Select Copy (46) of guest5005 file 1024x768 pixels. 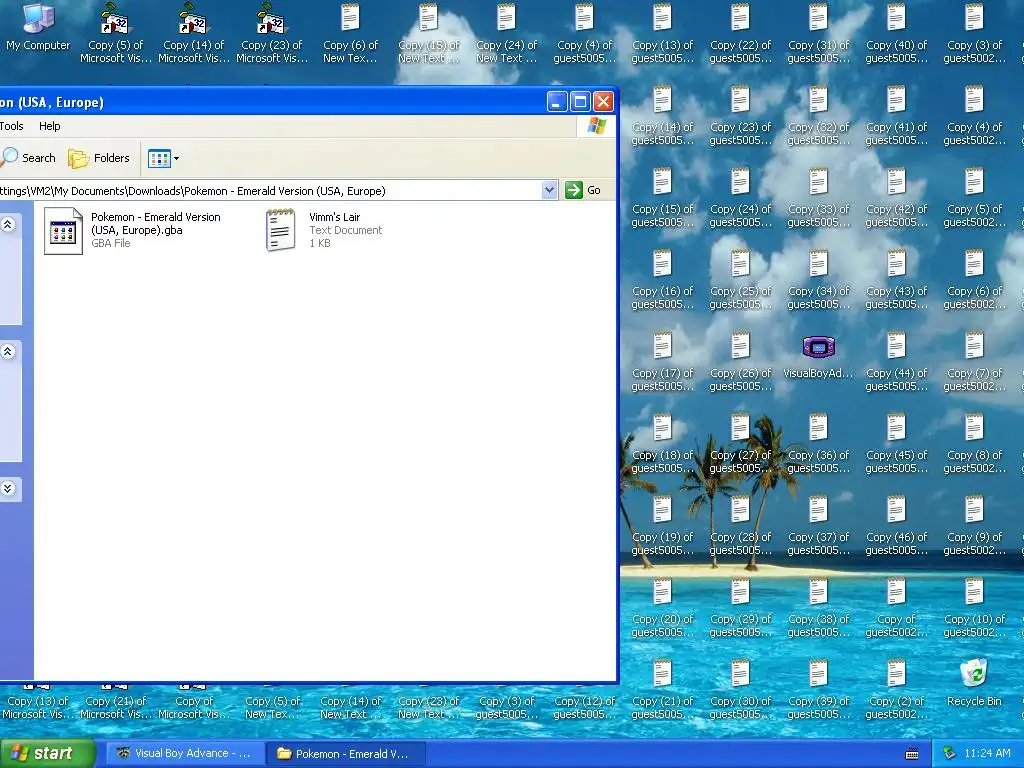[x=896, y=526]
